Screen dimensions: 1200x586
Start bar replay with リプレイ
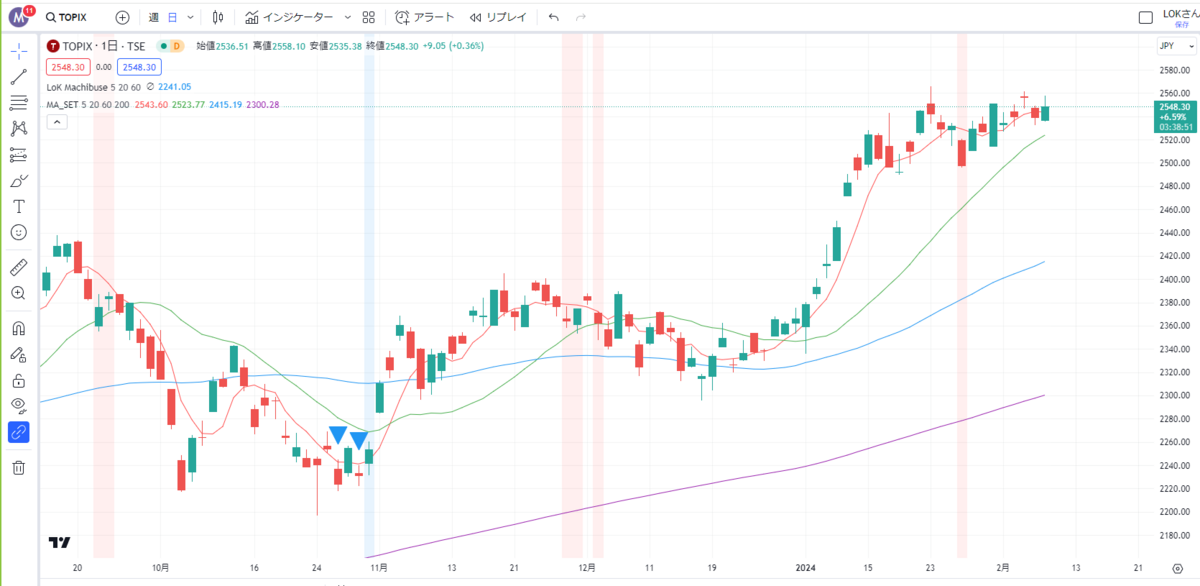click(x=498, y=18)
